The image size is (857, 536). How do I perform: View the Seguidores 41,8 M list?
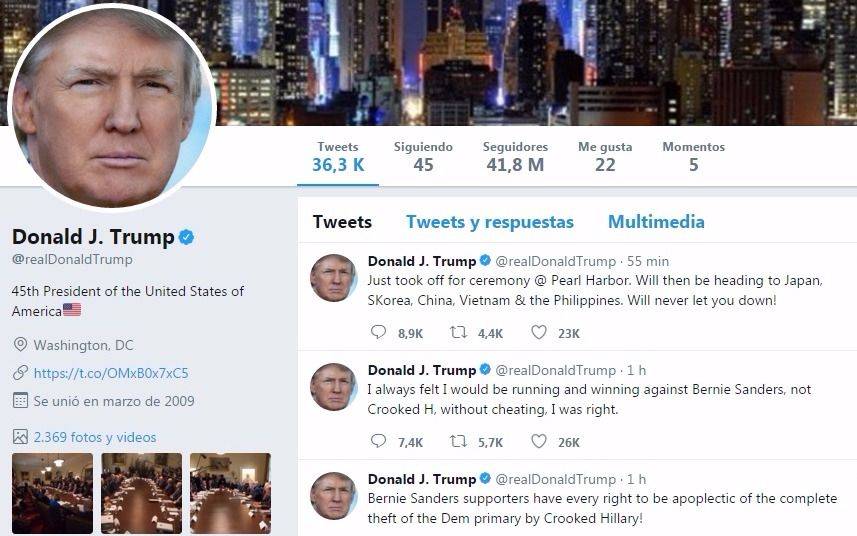pyautogui.click(x=515, y=156)
